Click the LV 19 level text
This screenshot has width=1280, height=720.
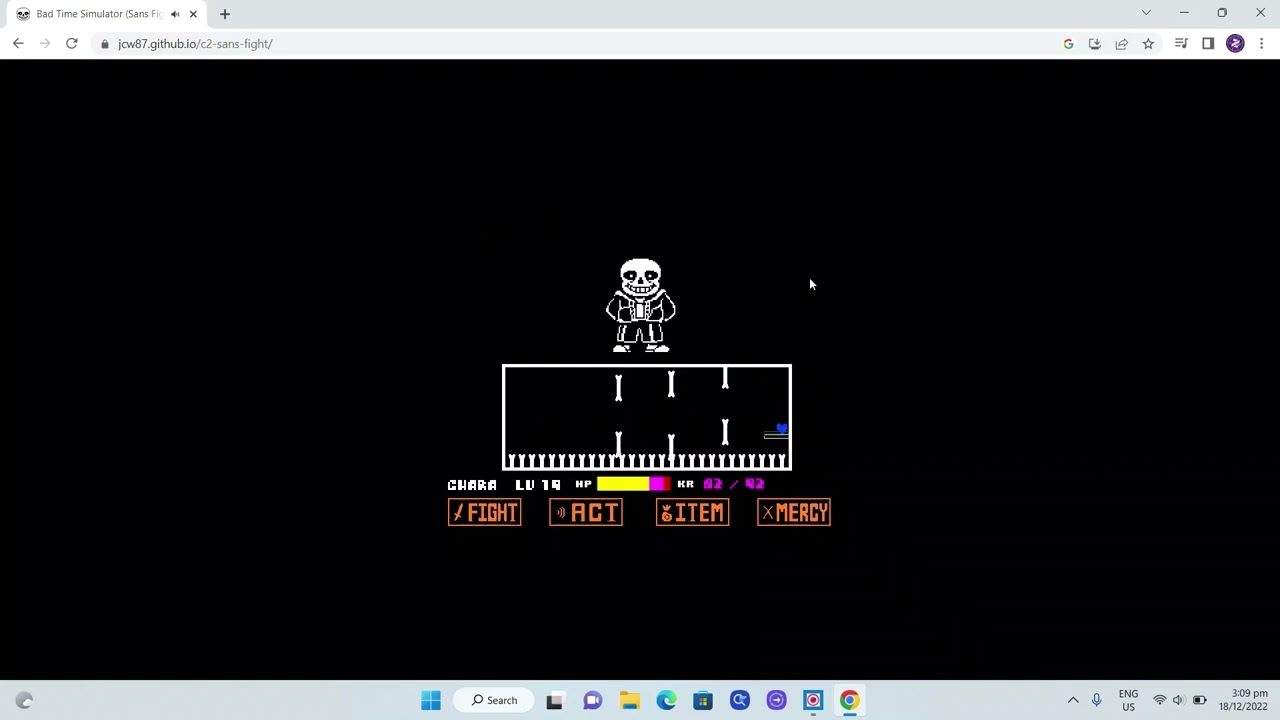coord(538,485)
